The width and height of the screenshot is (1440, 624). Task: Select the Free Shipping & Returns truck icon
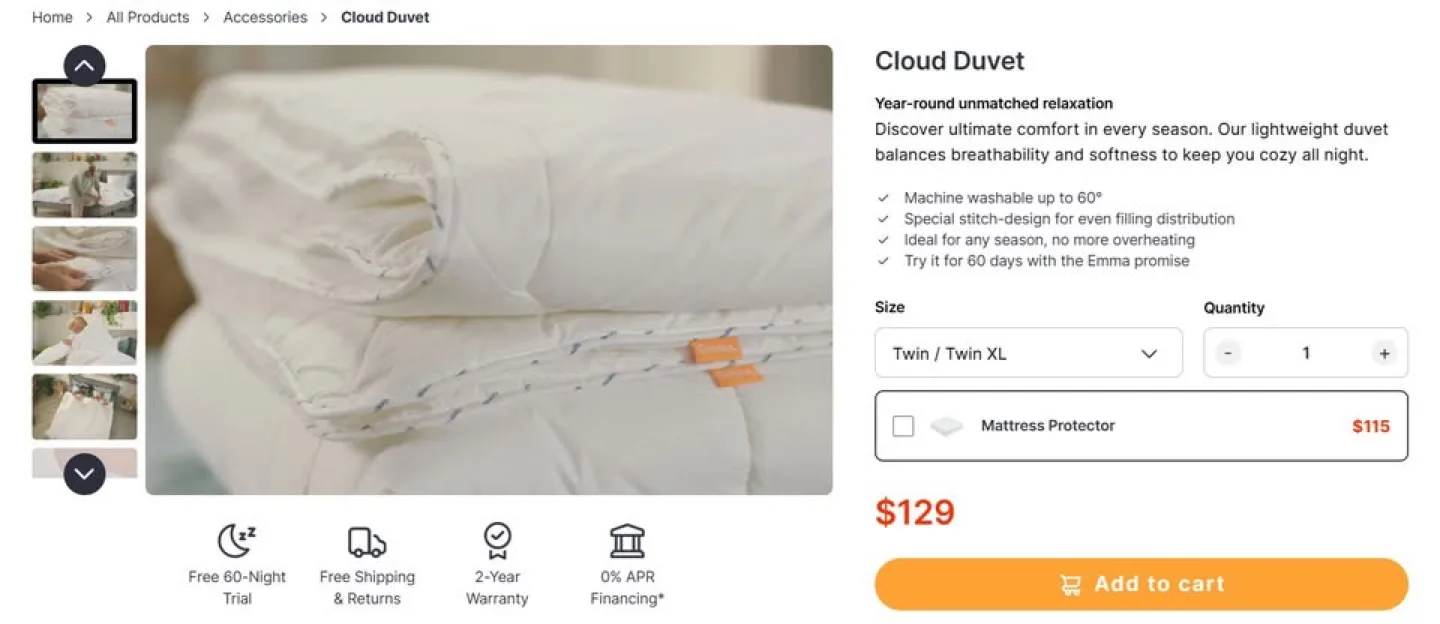(366, 541)
